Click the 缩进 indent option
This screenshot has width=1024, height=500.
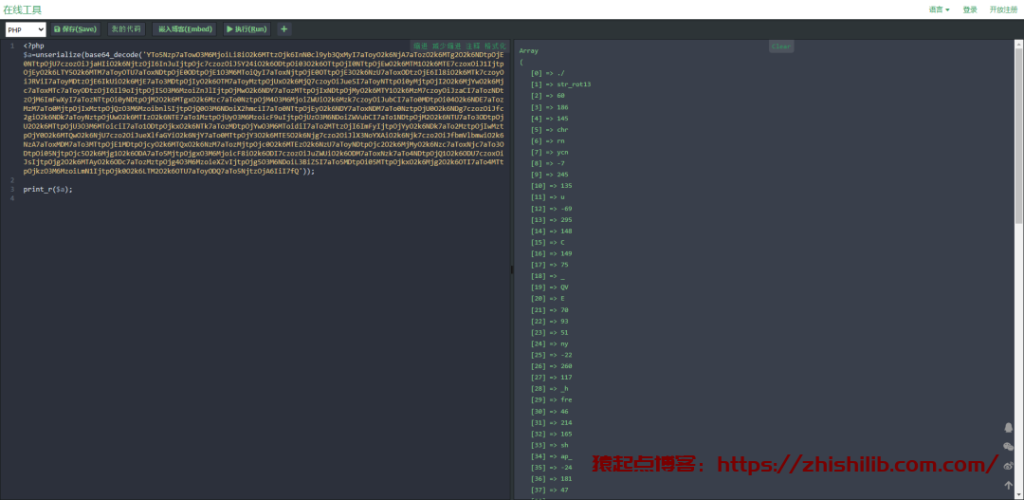pos(420,46)
